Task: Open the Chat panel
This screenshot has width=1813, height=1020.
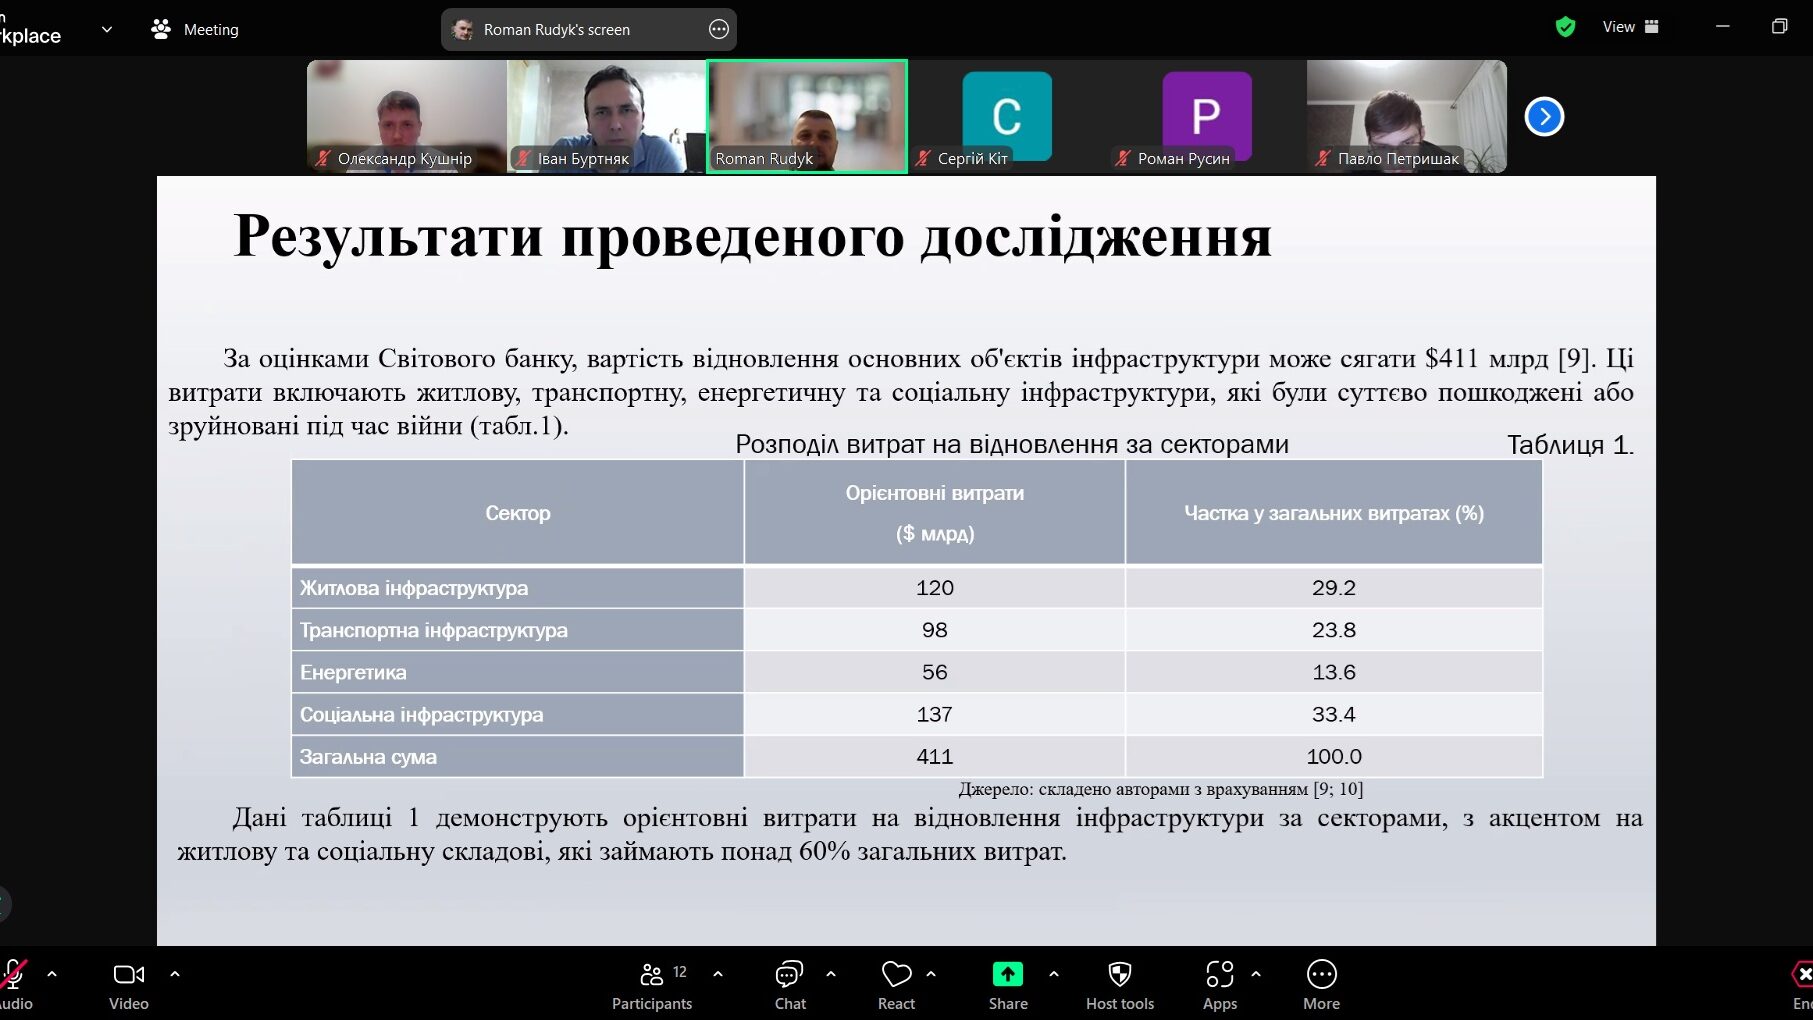Action: pos(789,985)
